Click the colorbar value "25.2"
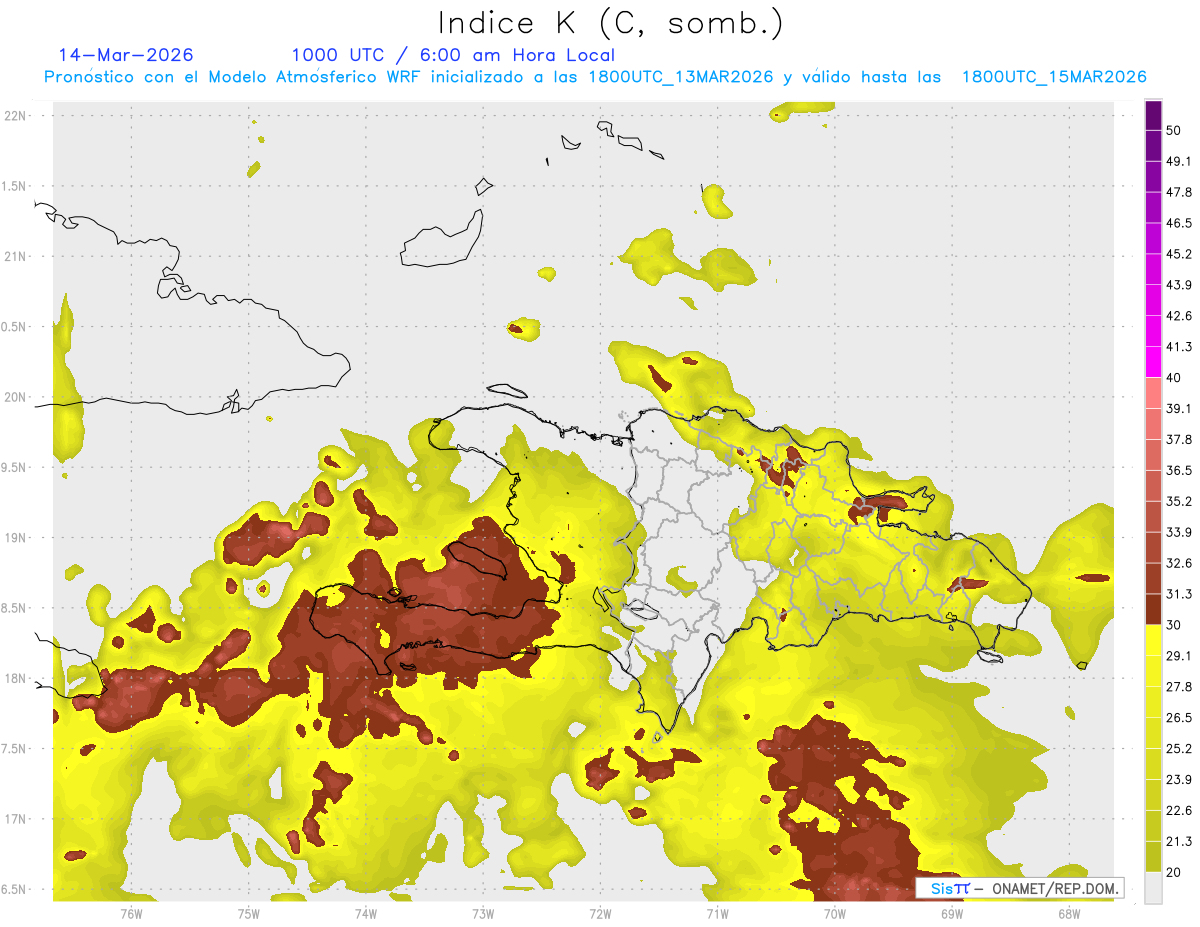 tap(1179, 748)
